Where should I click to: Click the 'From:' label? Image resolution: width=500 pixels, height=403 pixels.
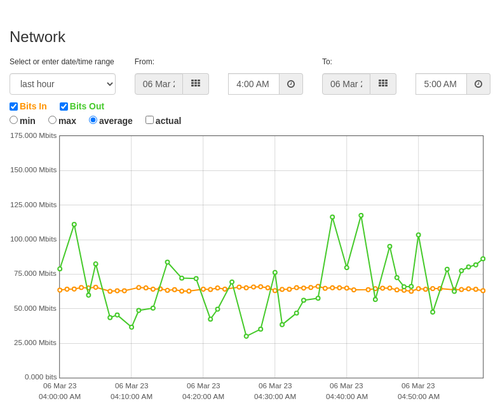click(x=144, y=62)
